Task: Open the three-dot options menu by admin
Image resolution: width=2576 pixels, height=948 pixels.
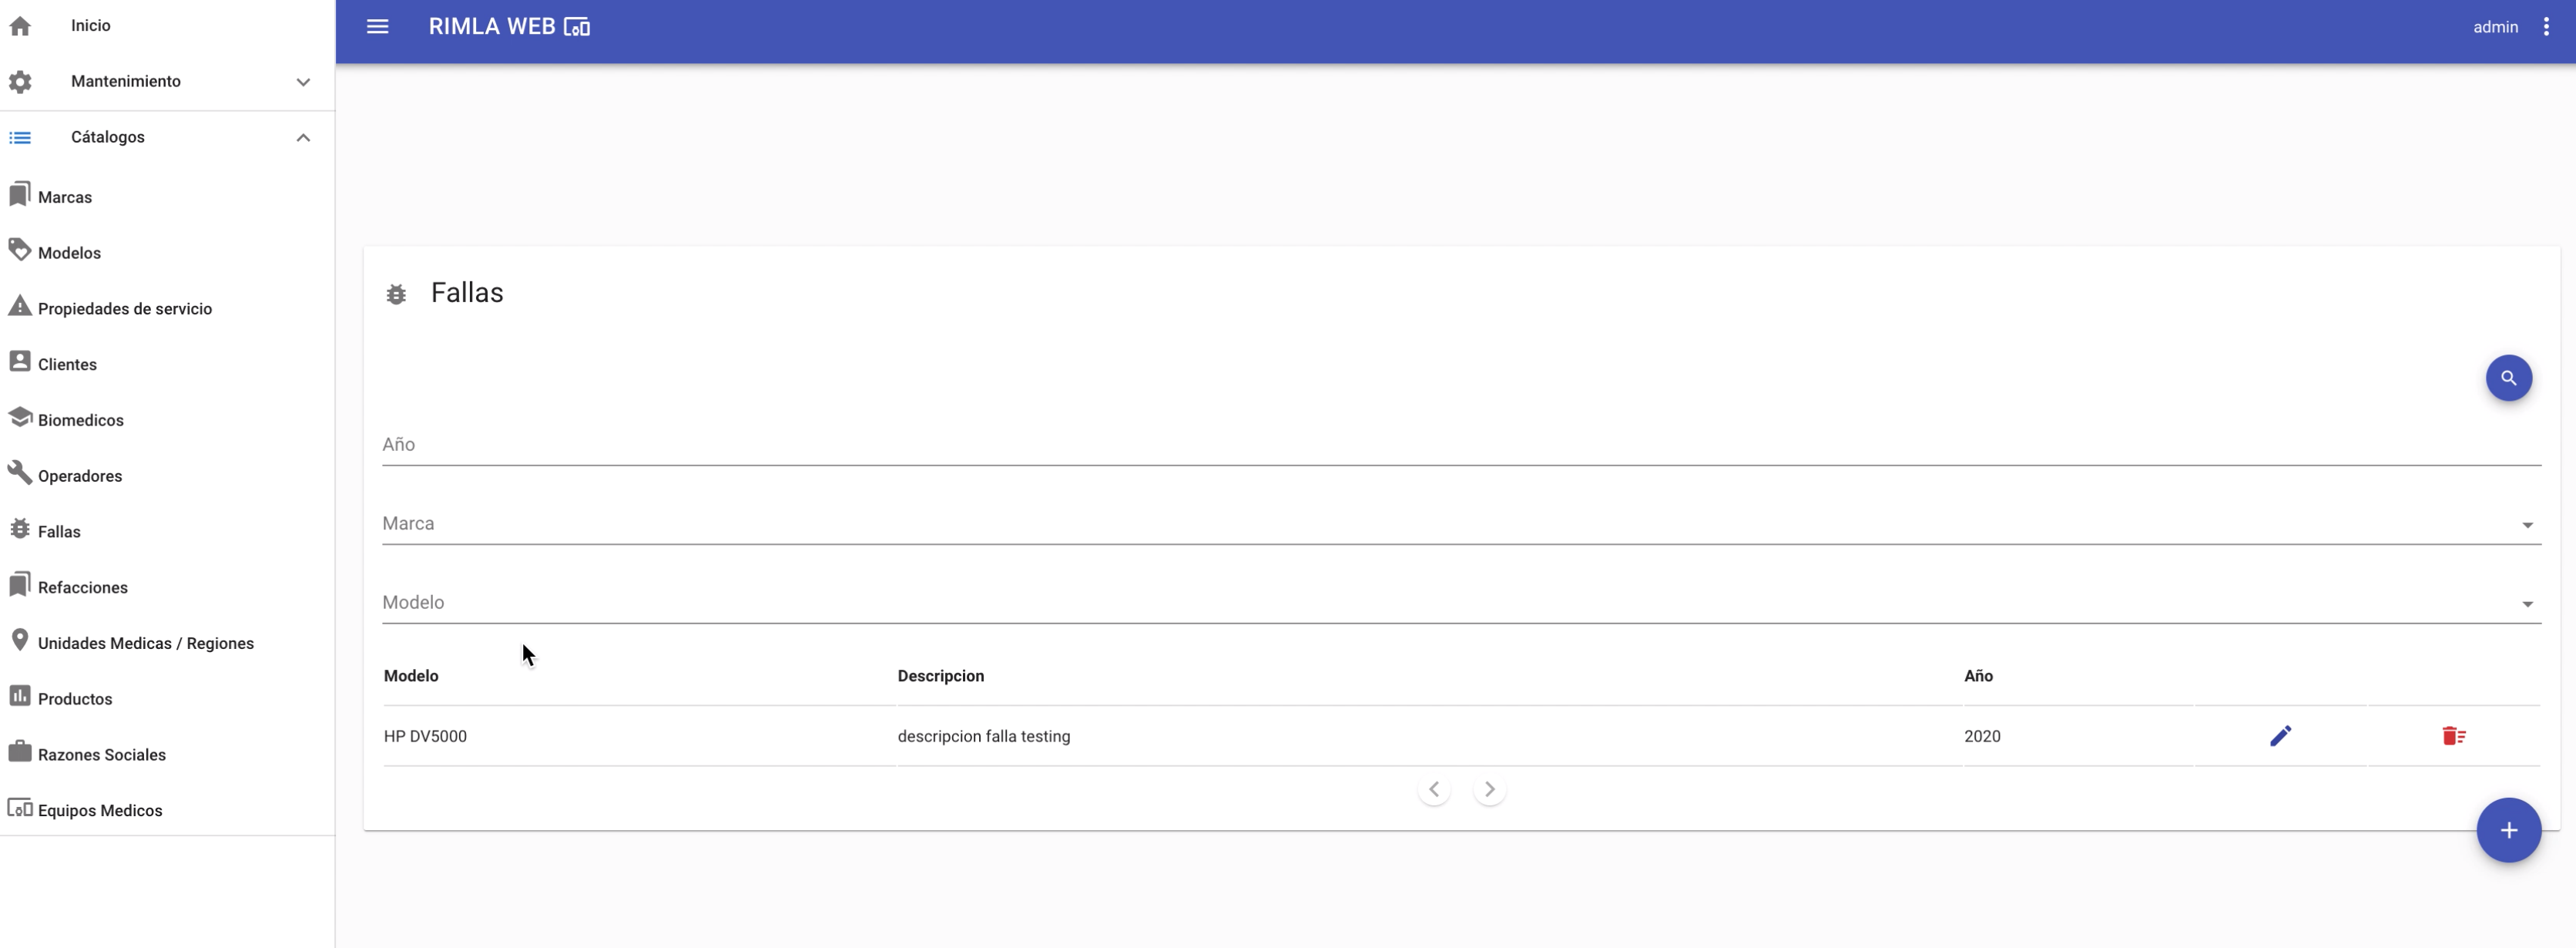Action: (x=2545, y=27)
